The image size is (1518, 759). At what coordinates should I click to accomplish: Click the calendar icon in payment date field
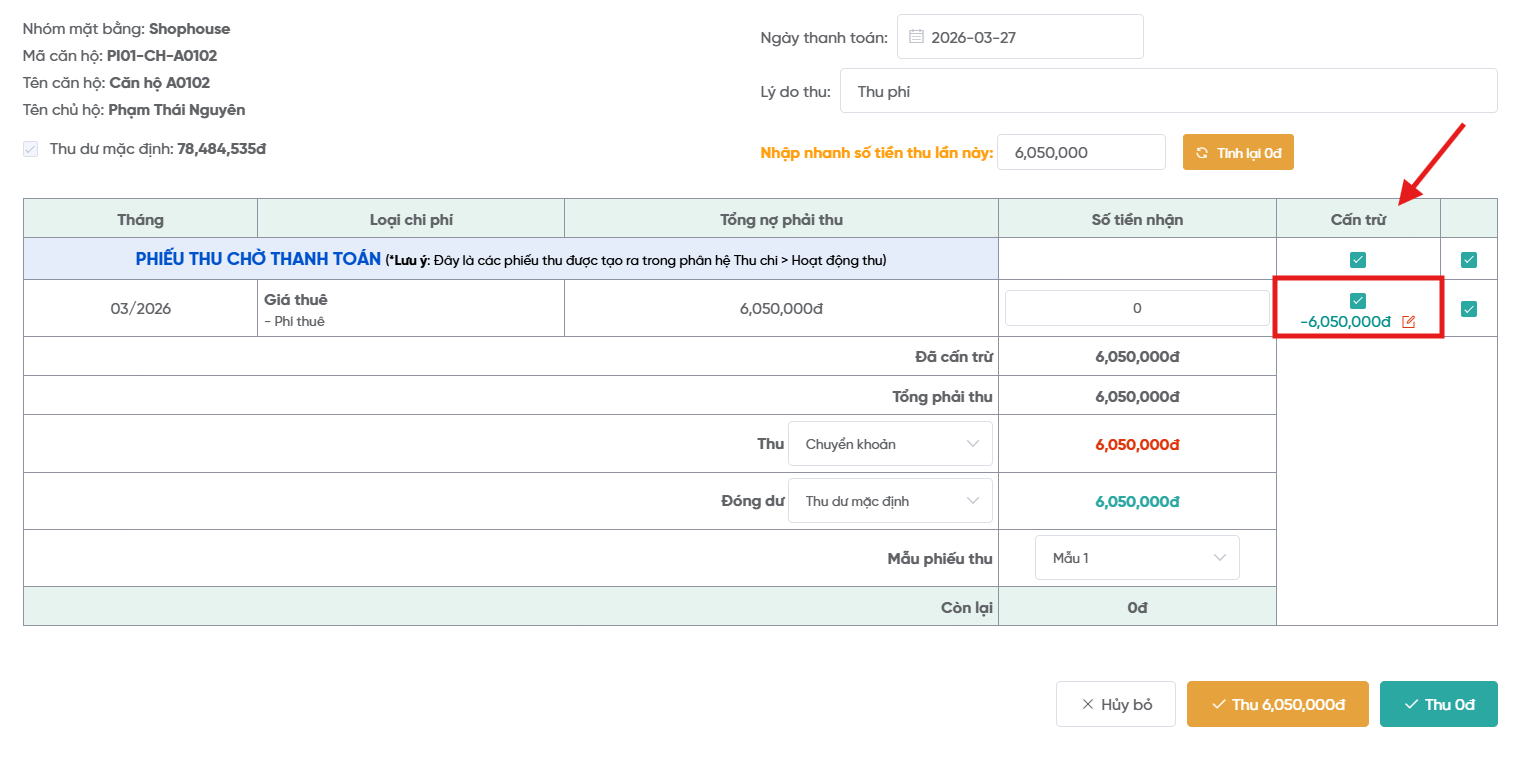pyautogui.click(x=916, y=38)
